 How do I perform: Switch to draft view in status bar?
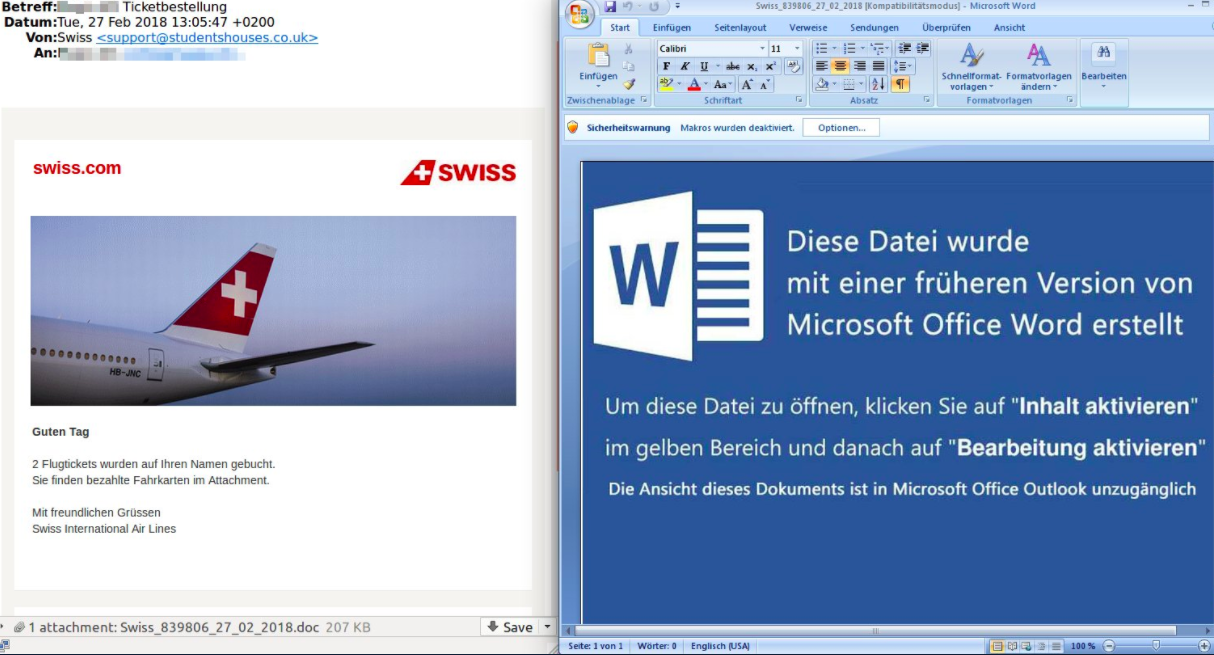[1056, 646]
